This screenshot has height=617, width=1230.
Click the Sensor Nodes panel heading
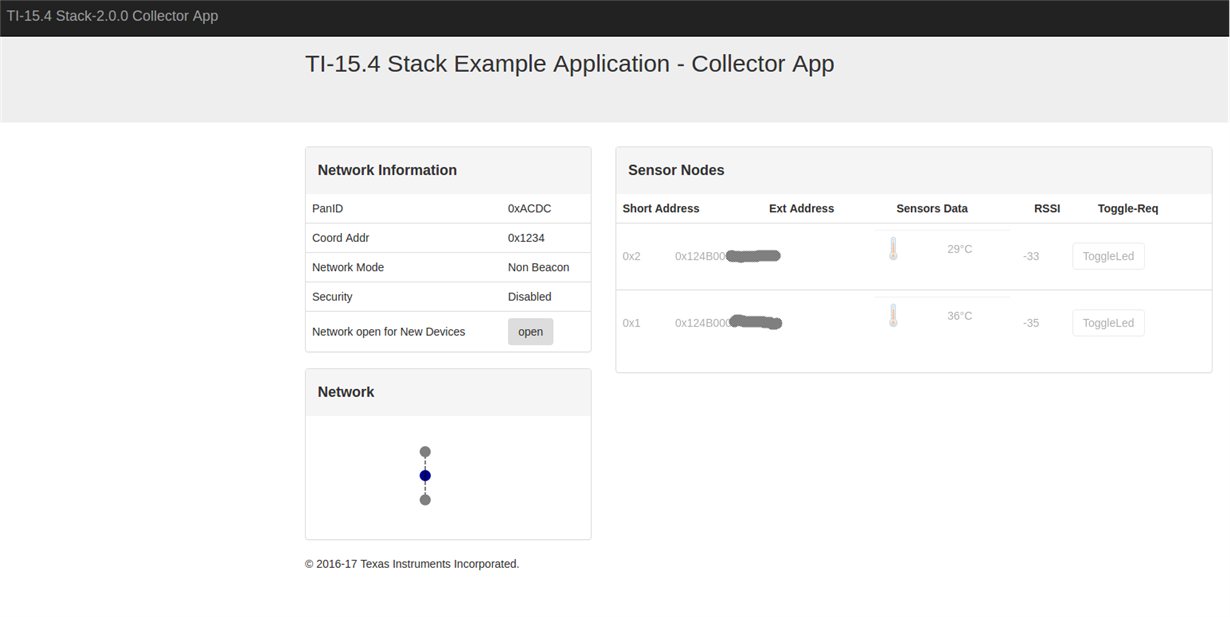pyautogui.click(x=676, y=170)
